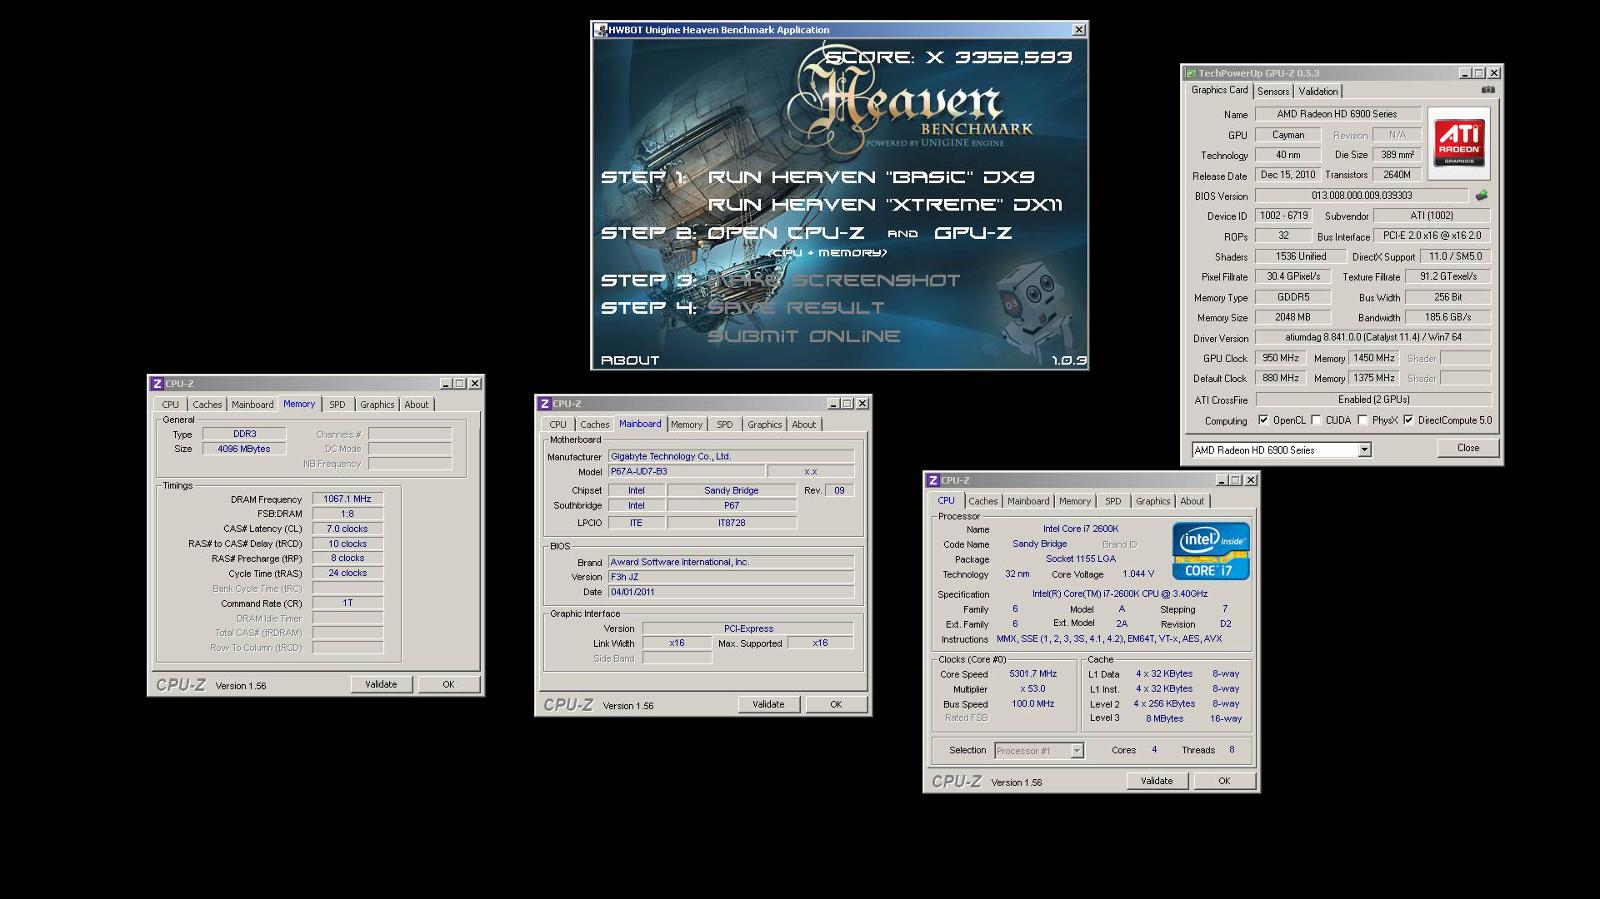Switch to Sensors tab in GPU-Z

(x=1273, y=91)
